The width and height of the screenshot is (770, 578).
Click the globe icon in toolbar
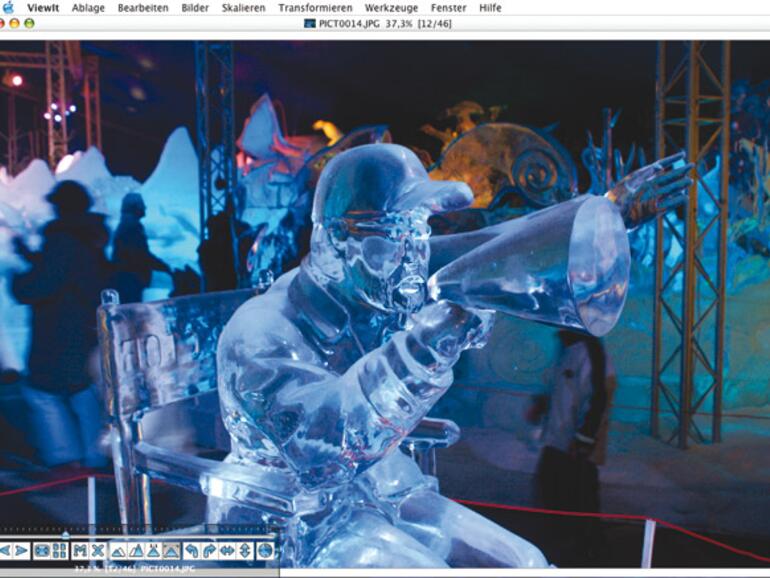coord(266,550)
